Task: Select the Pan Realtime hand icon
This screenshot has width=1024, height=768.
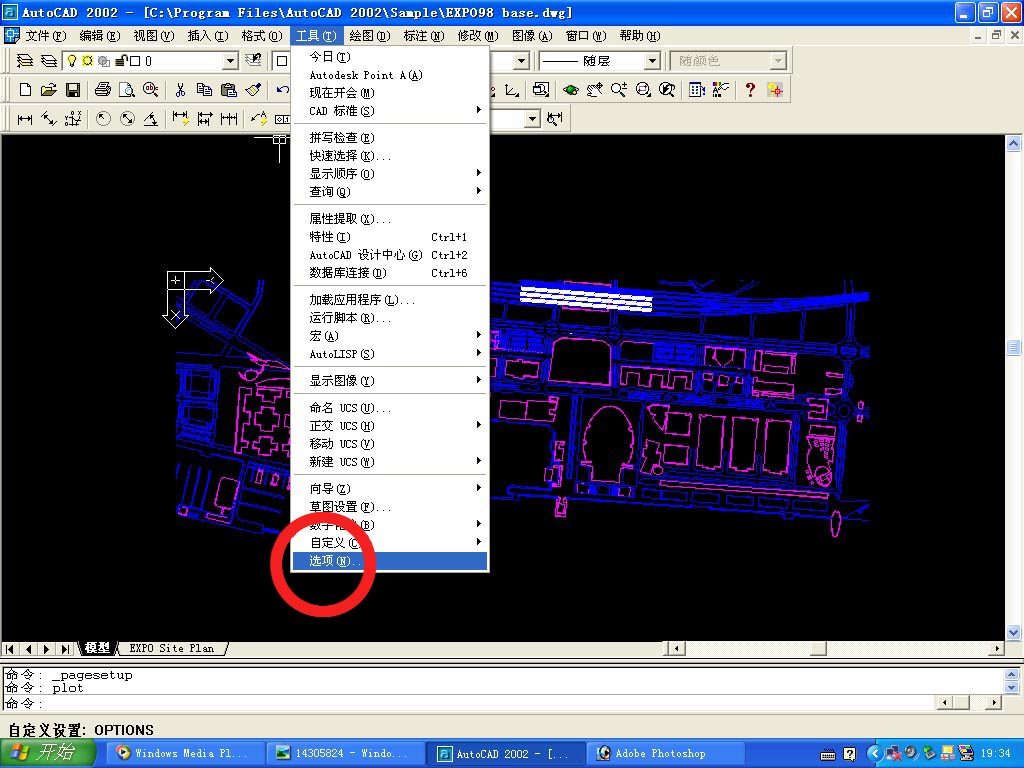Action: click(x=594, y=90)
